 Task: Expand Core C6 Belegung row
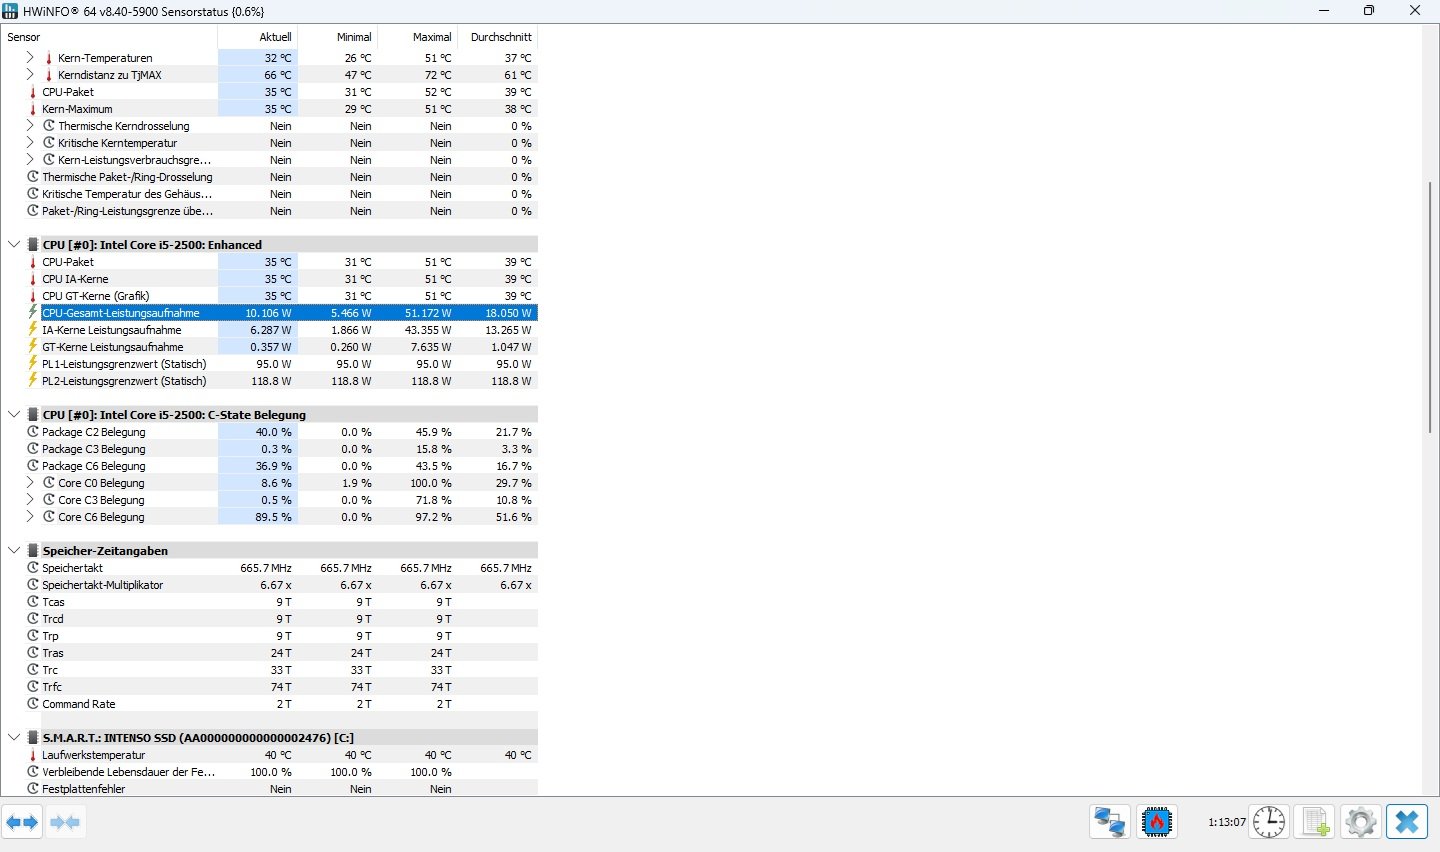[x=30, y=517]
